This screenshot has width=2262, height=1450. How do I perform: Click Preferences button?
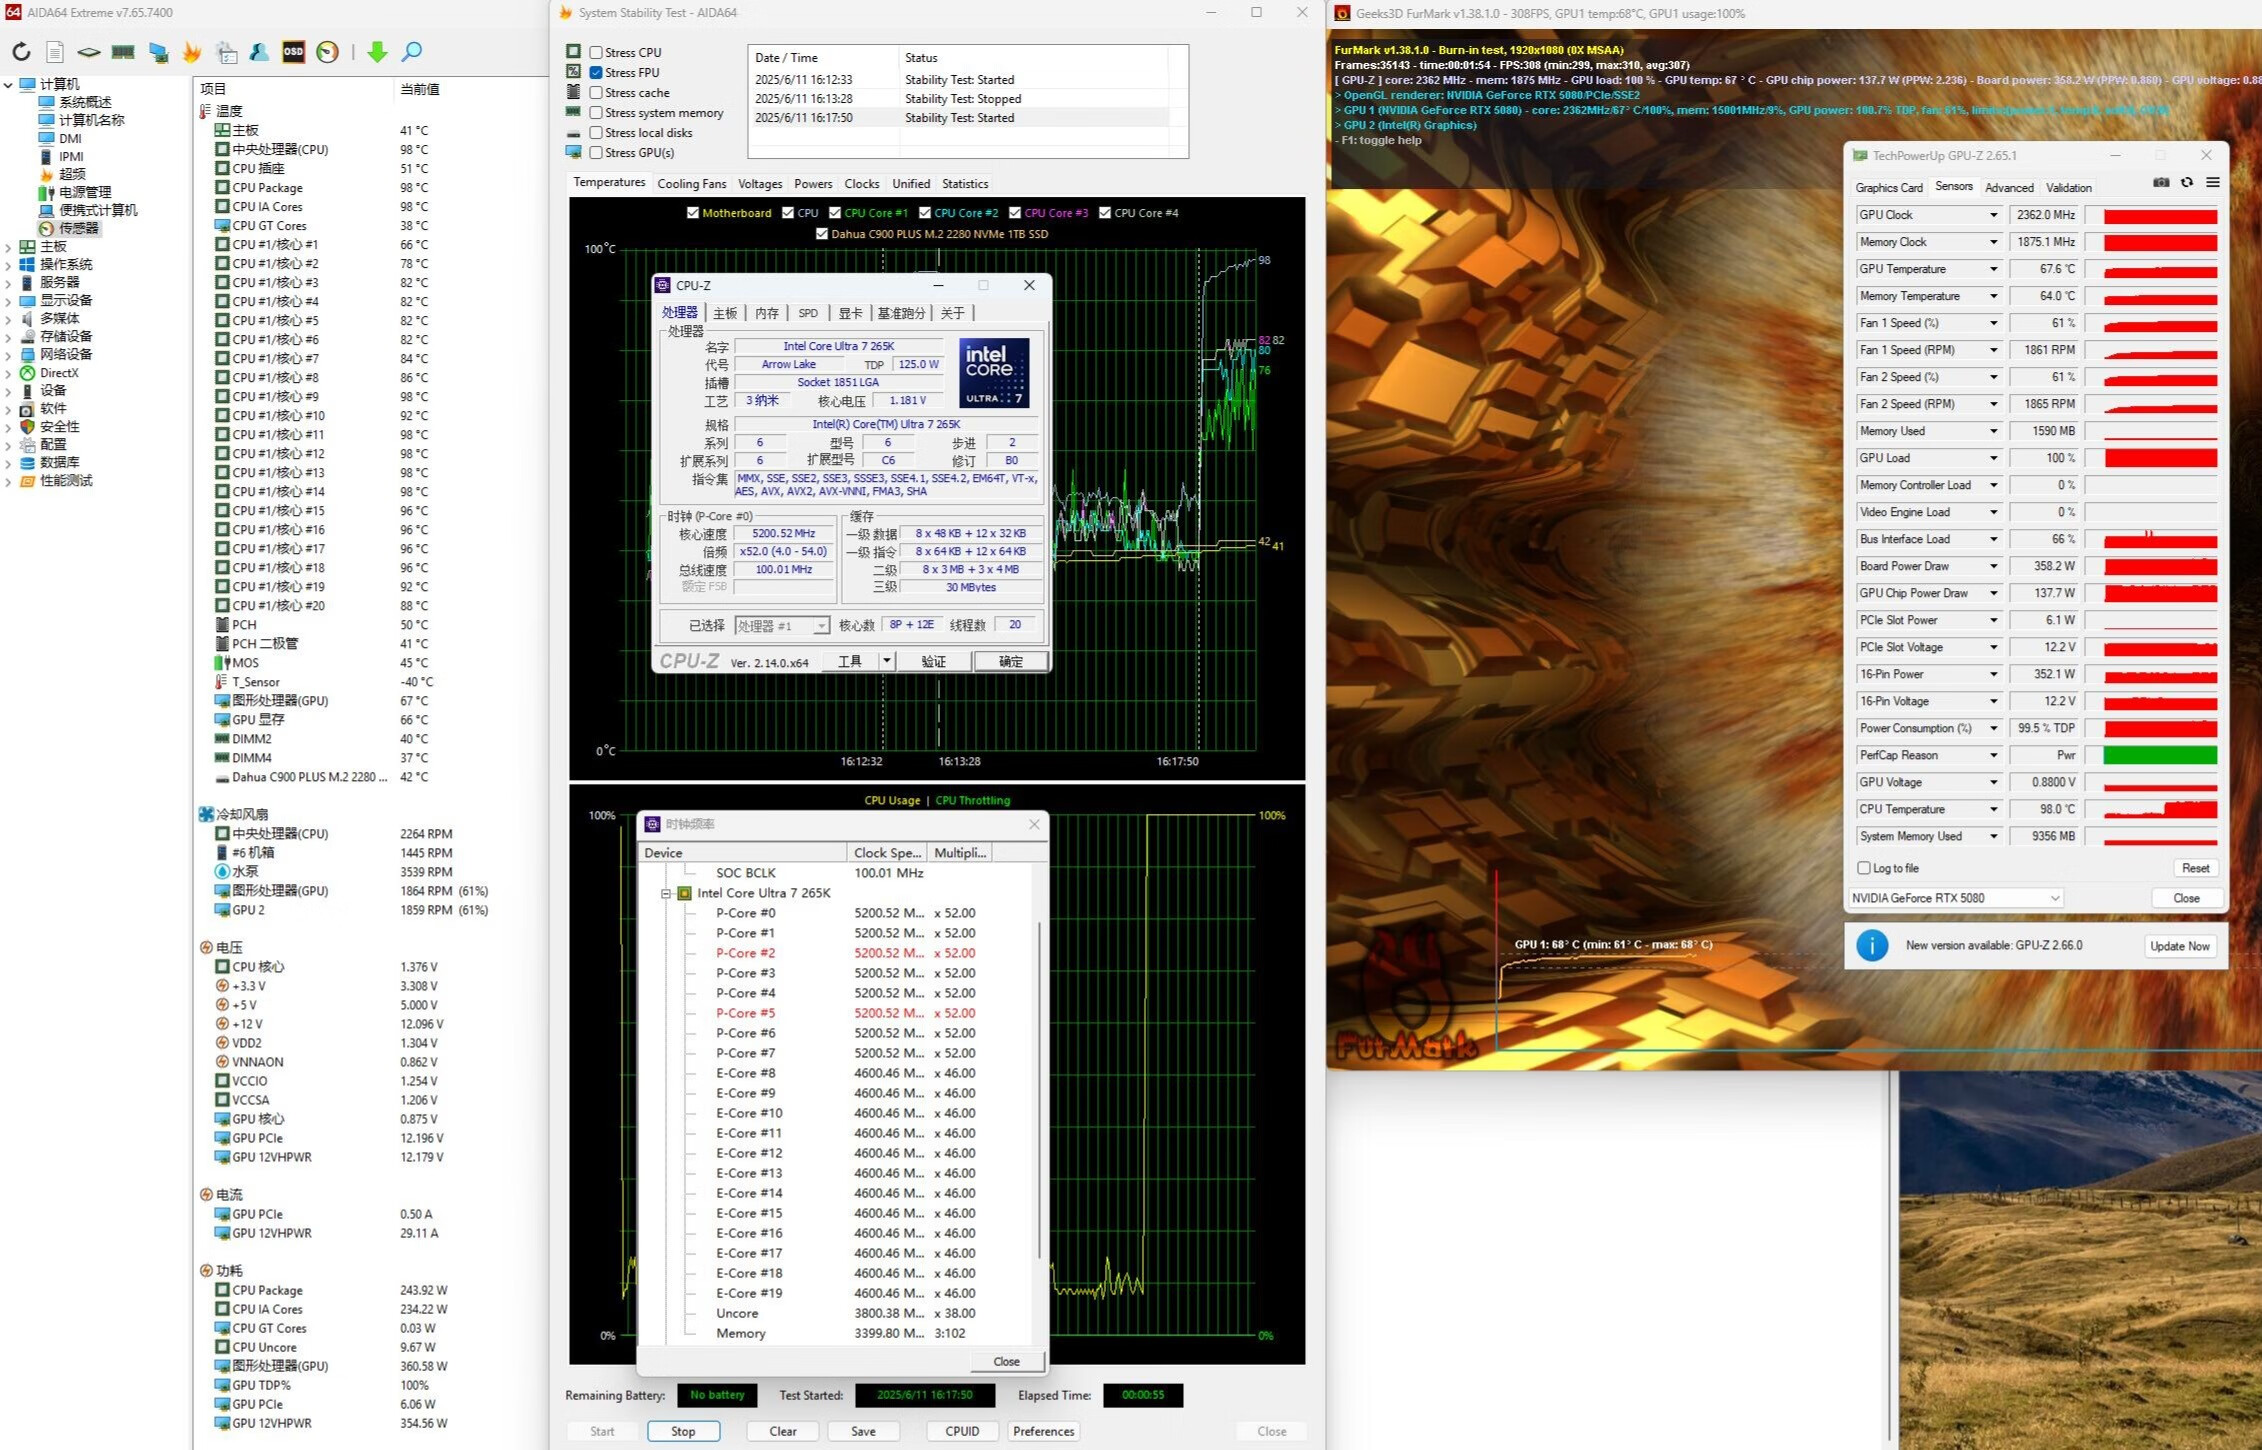pos(1043,1431)
